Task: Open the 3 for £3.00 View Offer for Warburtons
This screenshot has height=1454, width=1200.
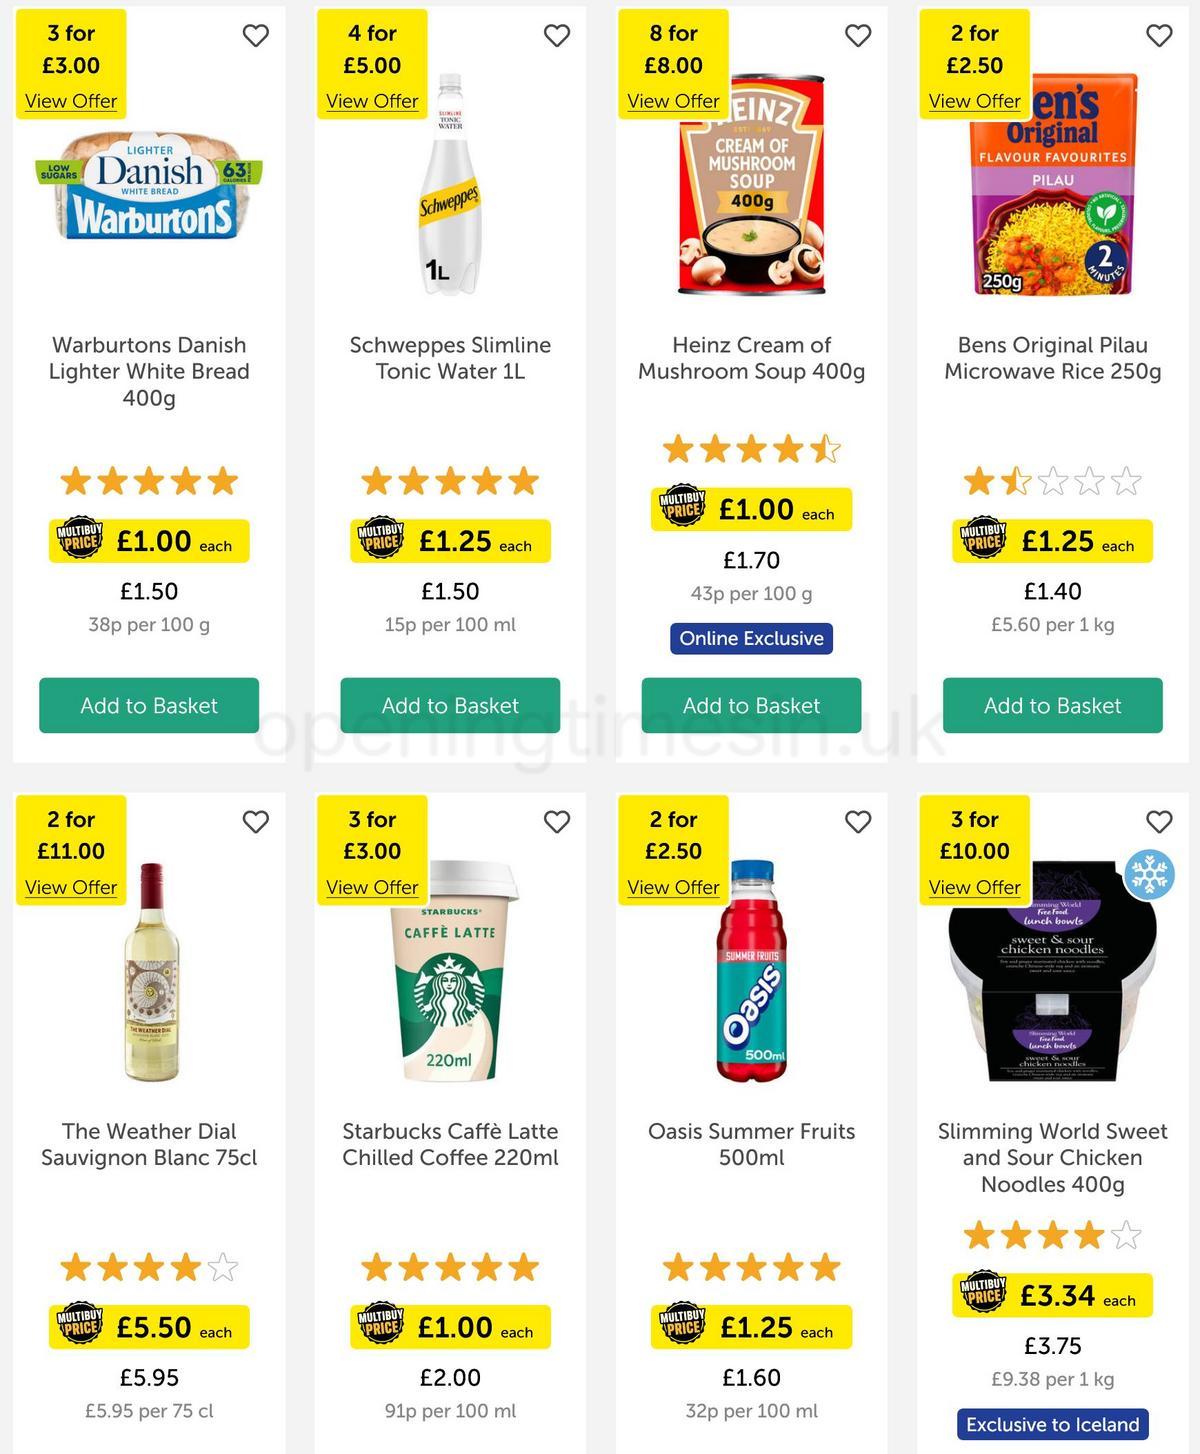Action: pos(70,101)
